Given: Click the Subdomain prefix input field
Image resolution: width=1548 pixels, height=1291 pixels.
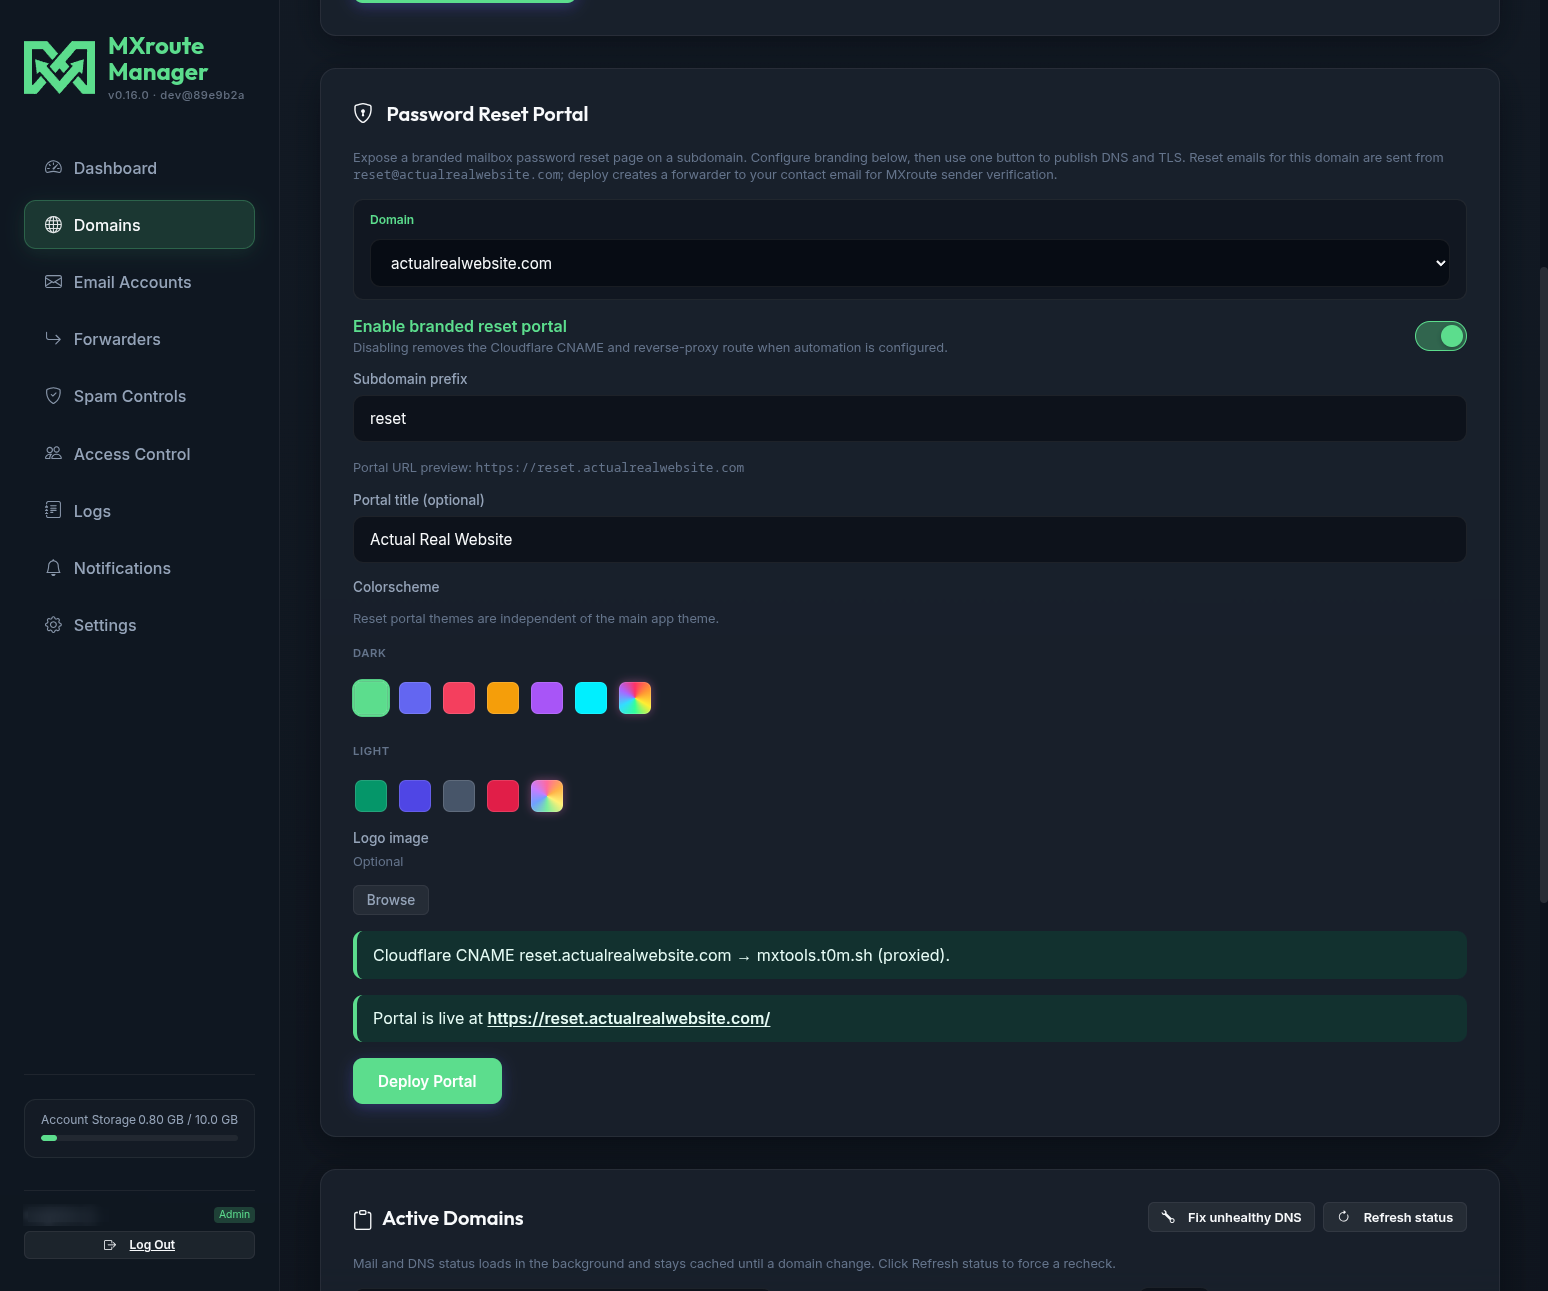Looking at the screenshot, I should pyautogui.click(x=909, y=418).
